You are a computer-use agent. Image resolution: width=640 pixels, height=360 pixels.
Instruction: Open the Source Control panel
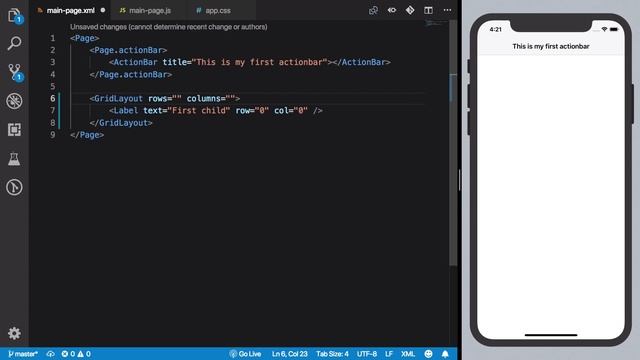point(14,72)
